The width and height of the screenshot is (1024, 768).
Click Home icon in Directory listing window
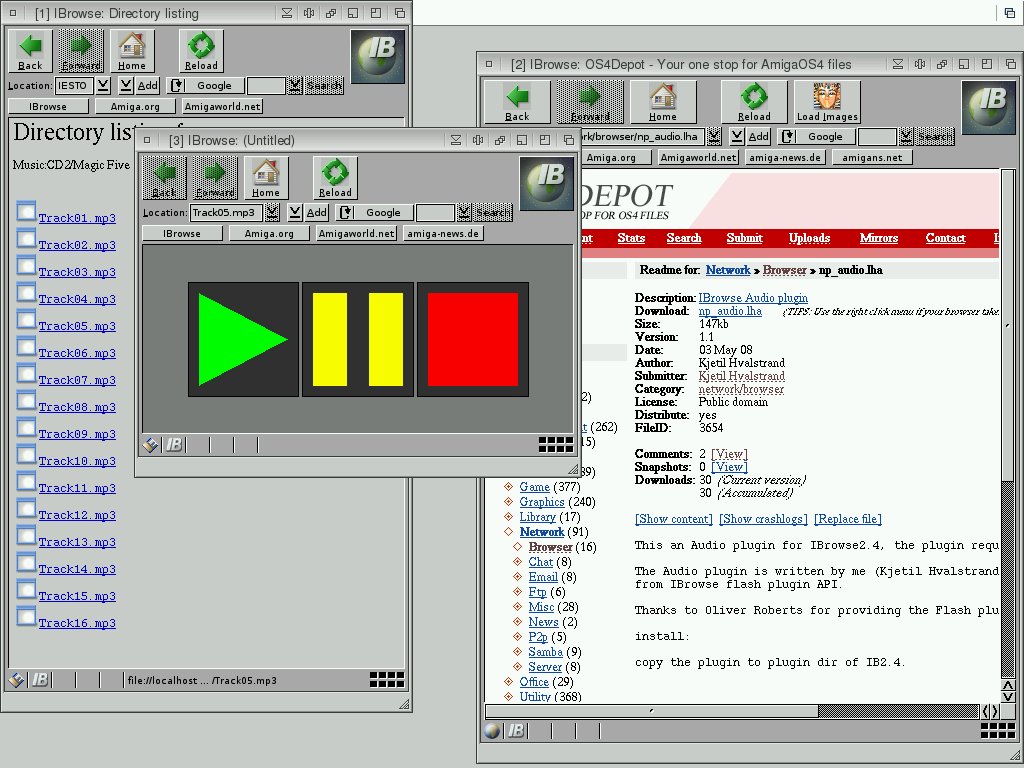131,50
